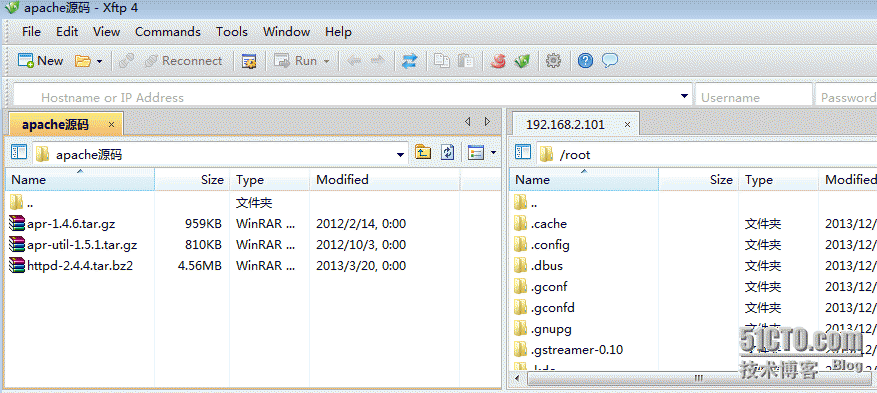
Task: Click the disconnect link icon
Action: click(127, 61)
